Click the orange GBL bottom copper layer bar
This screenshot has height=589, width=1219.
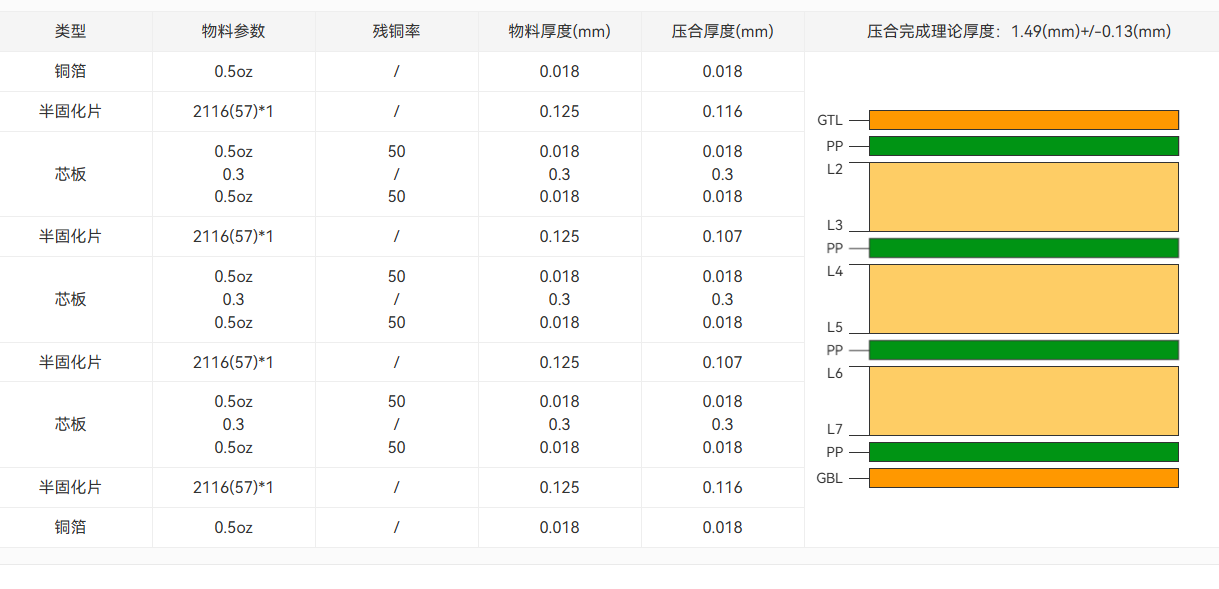coord(1023,478)
